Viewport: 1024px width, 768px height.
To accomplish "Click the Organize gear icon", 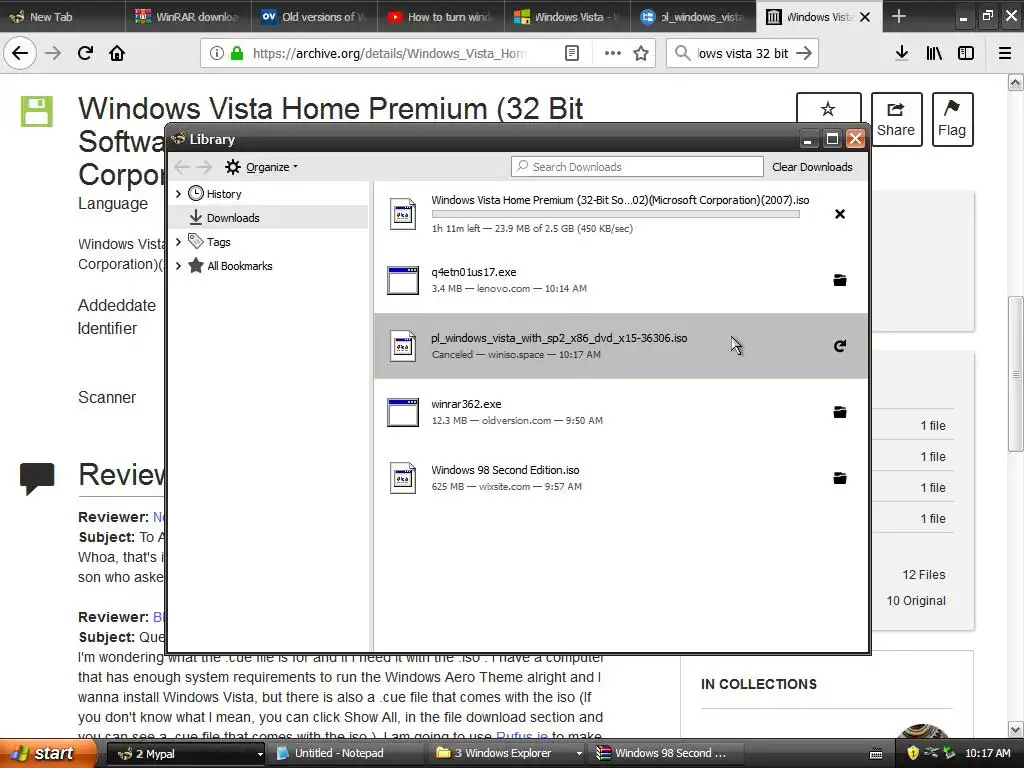I will point(232,167).
